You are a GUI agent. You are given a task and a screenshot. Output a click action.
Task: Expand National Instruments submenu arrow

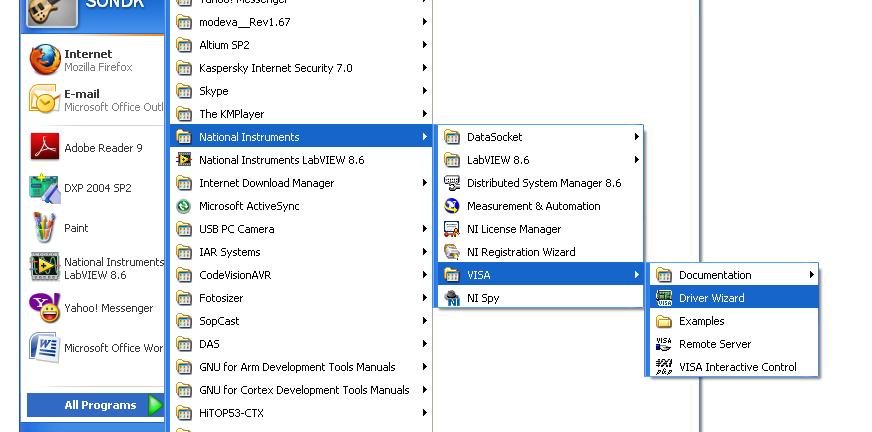coord(424,137)
